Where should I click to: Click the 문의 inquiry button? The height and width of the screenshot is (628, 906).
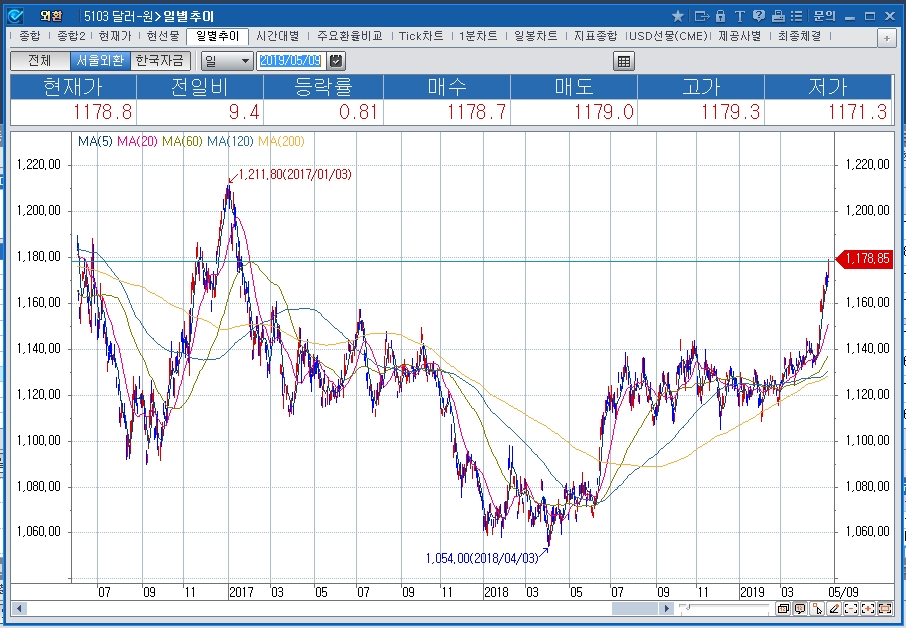(x=824, y=16)
